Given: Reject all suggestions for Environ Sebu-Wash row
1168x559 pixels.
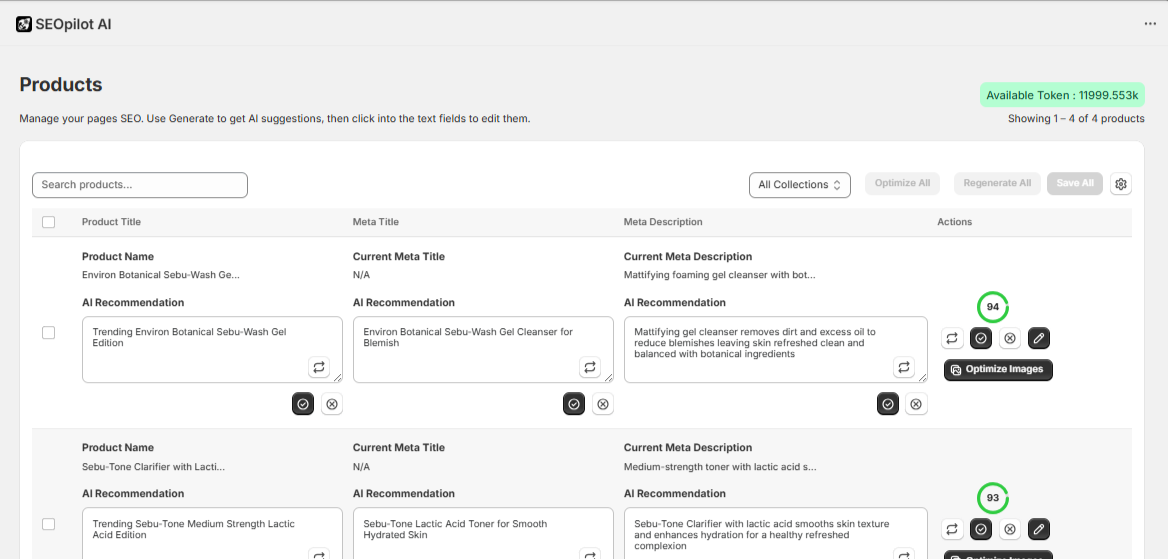Looking at the screenshot, I should pos(1010,338).
